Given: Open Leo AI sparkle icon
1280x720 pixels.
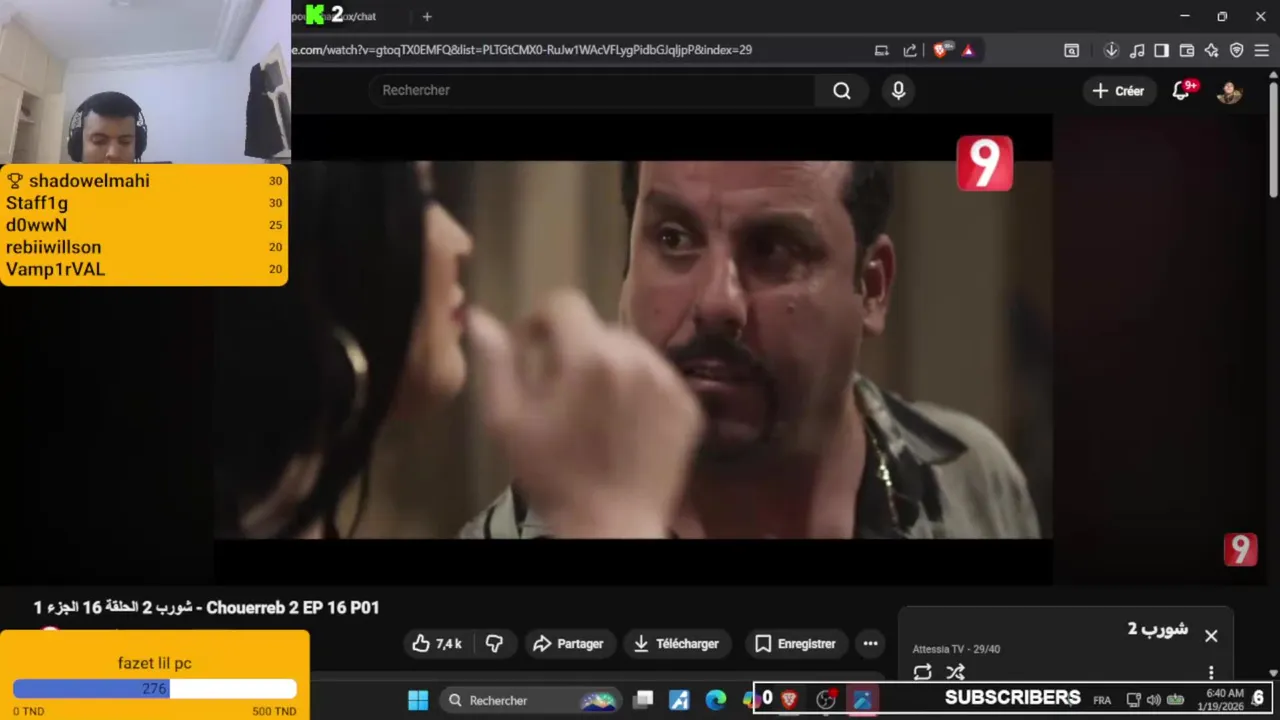Looking at the screenshot, I should pos(1211,50).
